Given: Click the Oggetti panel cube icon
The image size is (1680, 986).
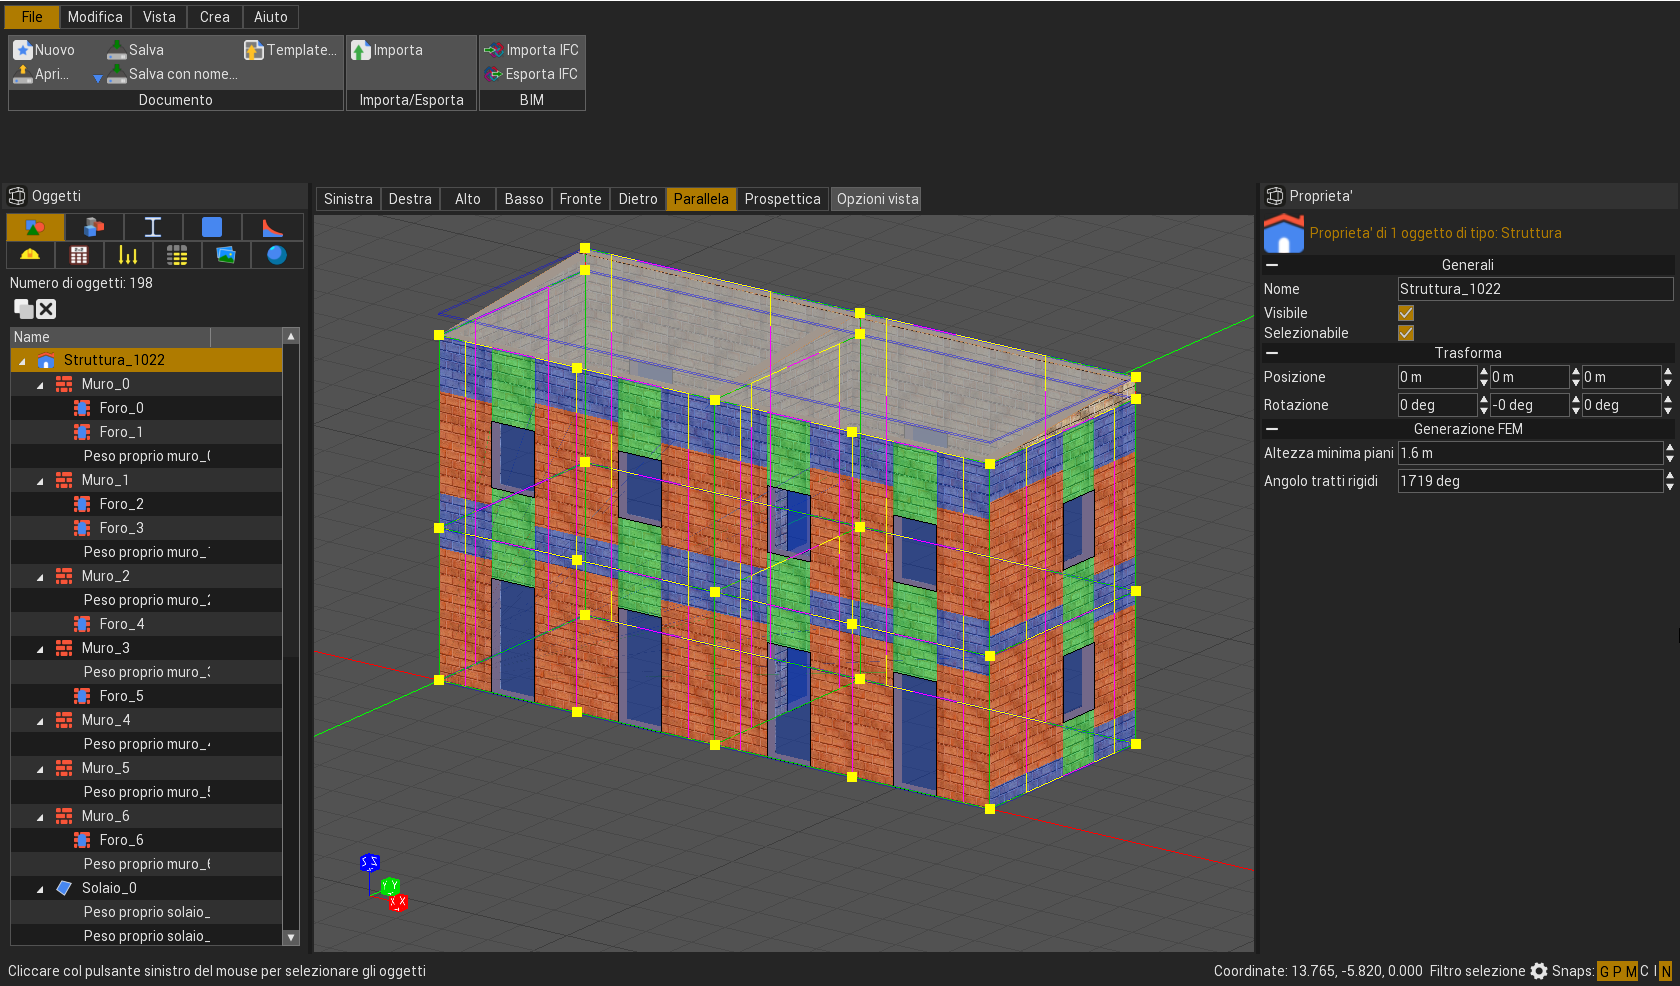Looking at the screenshot, I should click(x=17, y=196).
